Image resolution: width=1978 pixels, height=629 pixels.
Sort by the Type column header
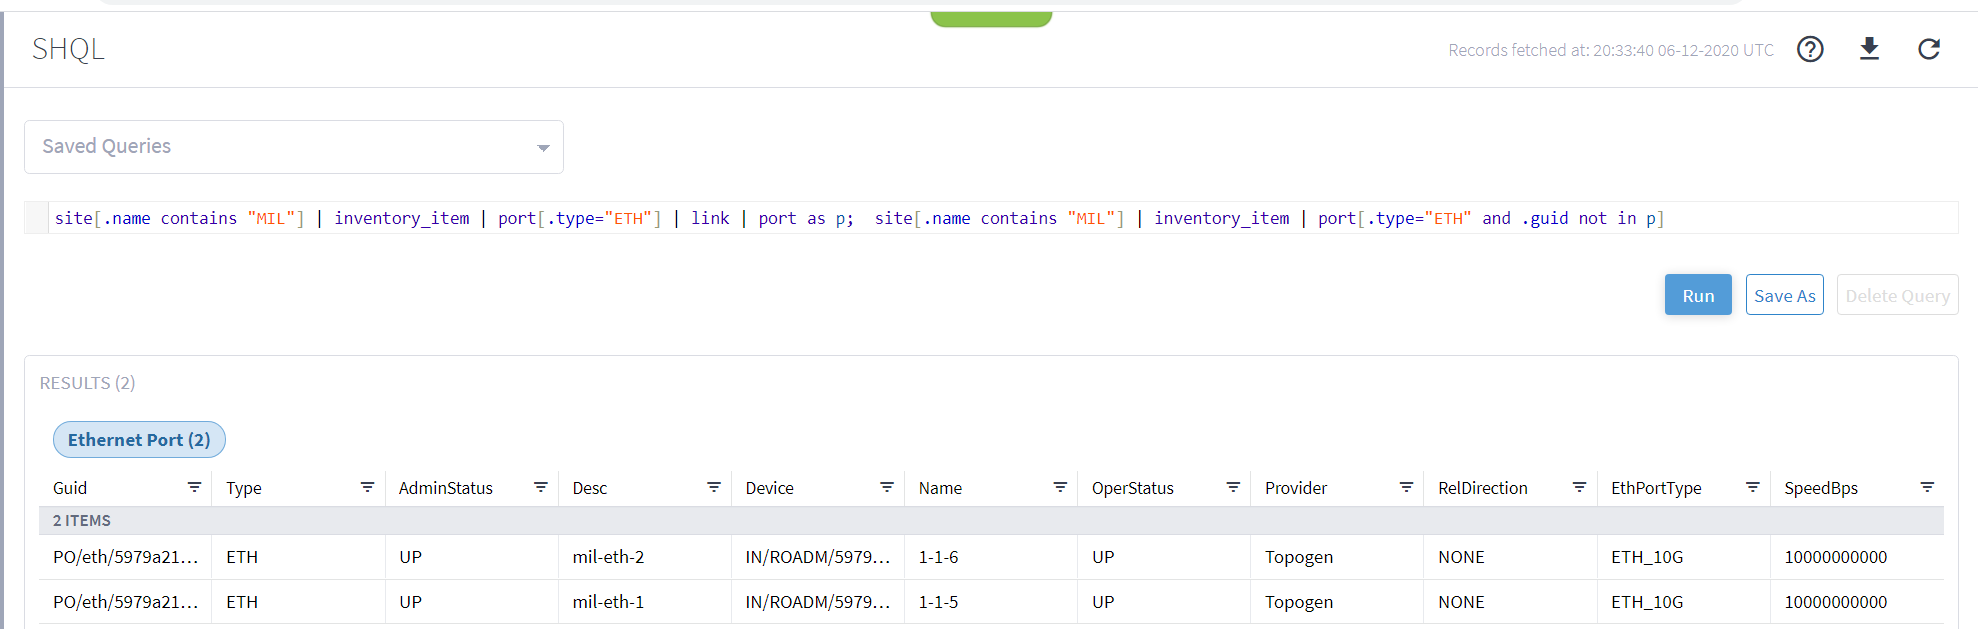coord(244,488)
